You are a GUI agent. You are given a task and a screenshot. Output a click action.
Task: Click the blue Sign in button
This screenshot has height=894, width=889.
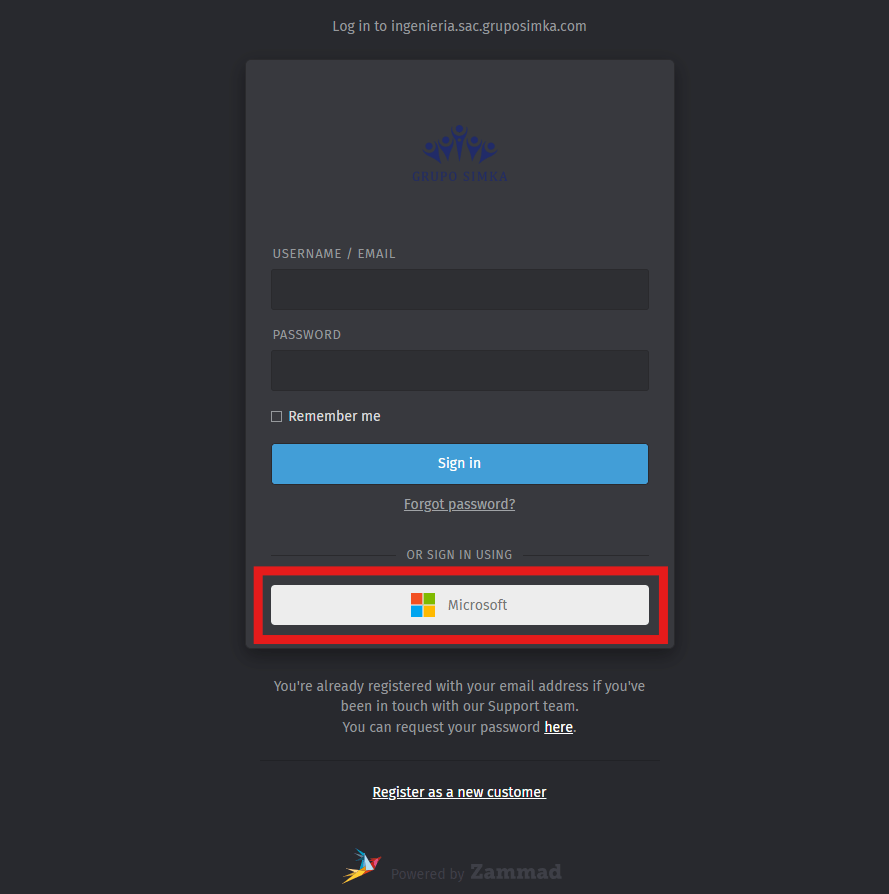click(x=460, y=464)
